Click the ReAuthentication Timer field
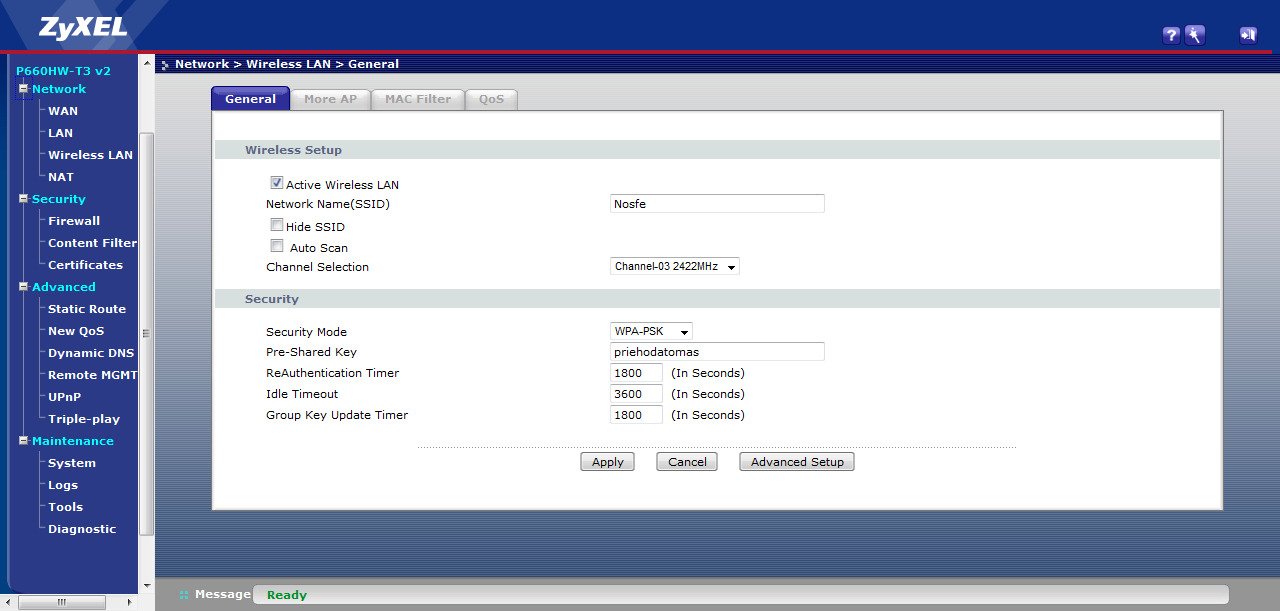The width and height of the screenshot is (1280, 611). pos(636,373)
